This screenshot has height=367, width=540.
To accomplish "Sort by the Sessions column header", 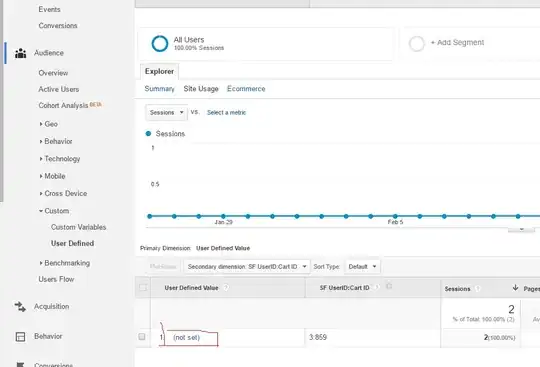I will coord(457,289).
